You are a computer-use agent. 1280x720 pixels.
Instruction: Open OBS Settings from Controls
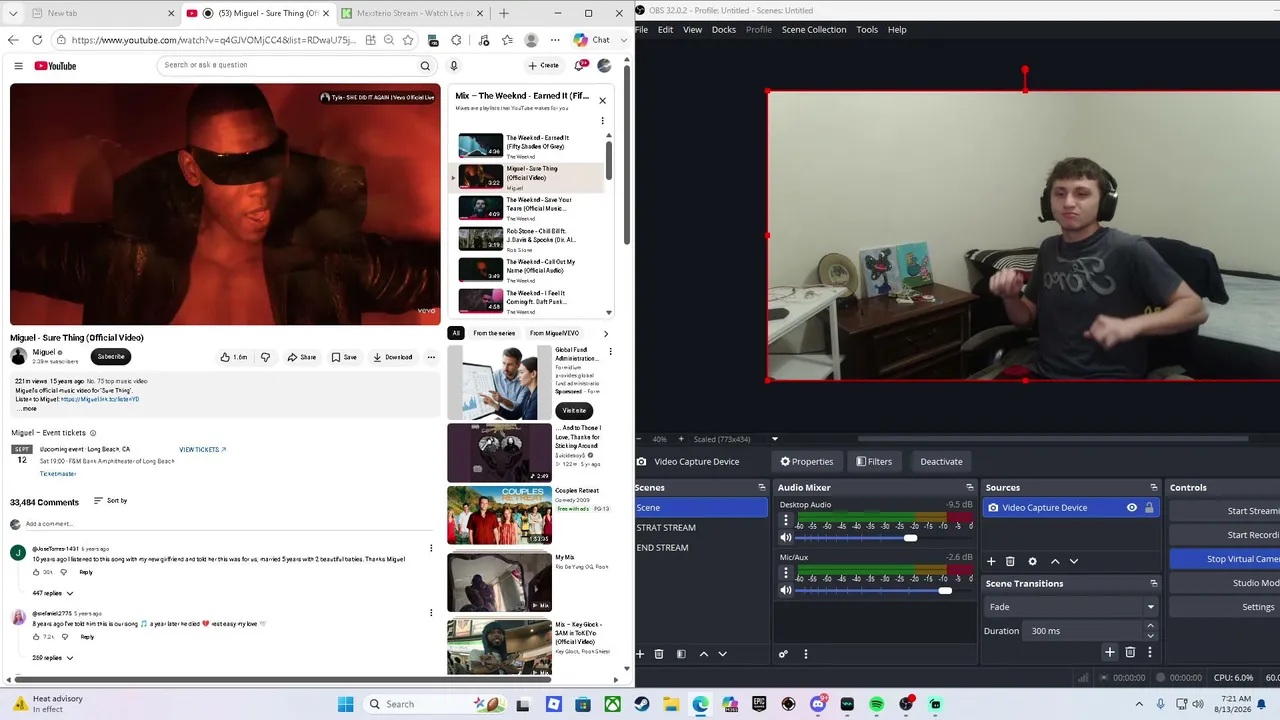tap(1224, 607)
